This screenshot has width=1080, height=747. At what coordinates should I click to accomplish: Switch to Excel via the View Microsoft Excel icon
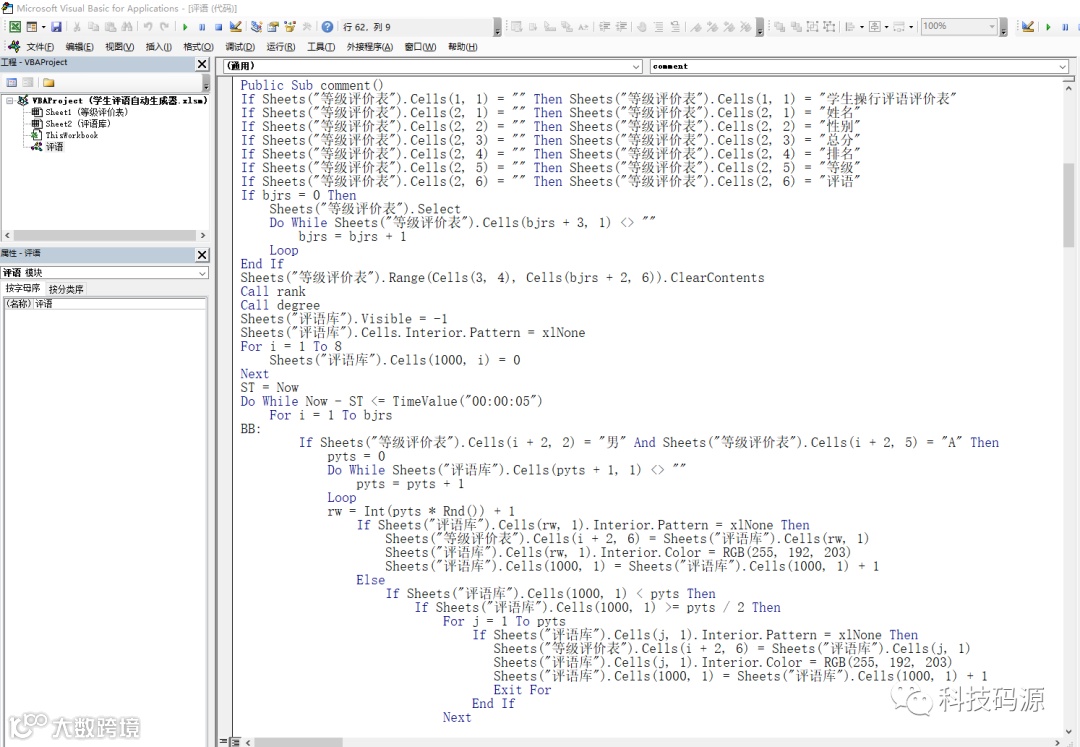pos(15,27)
